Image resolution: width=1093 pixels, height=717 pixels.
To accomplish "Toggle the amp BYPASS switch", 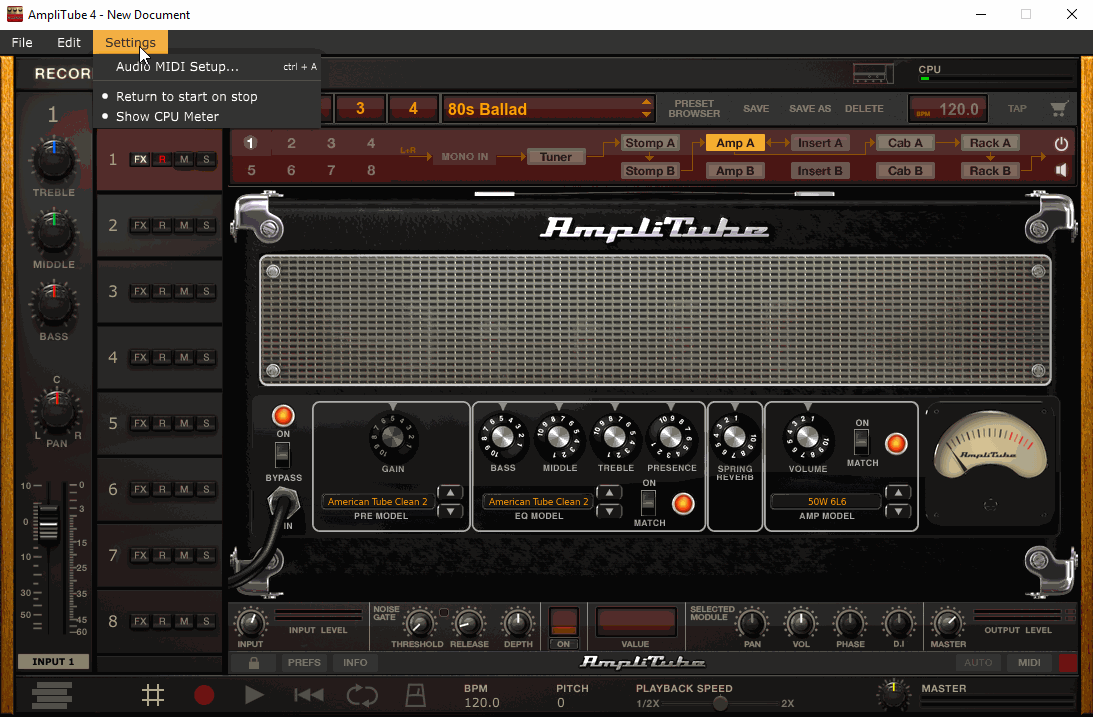I will pos(283,455).
